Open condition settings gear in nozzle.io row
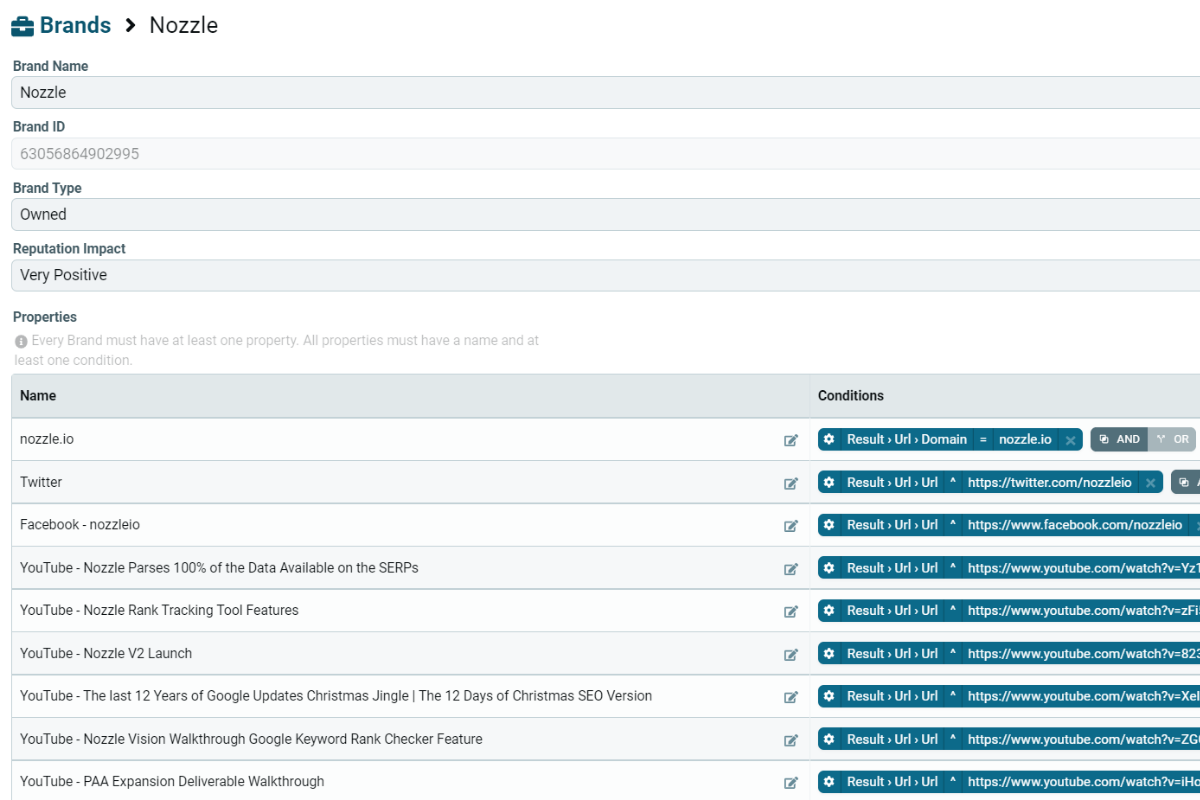Viewport: 1200px width, 800px height. pyautogui.click(x=829, y=439)
